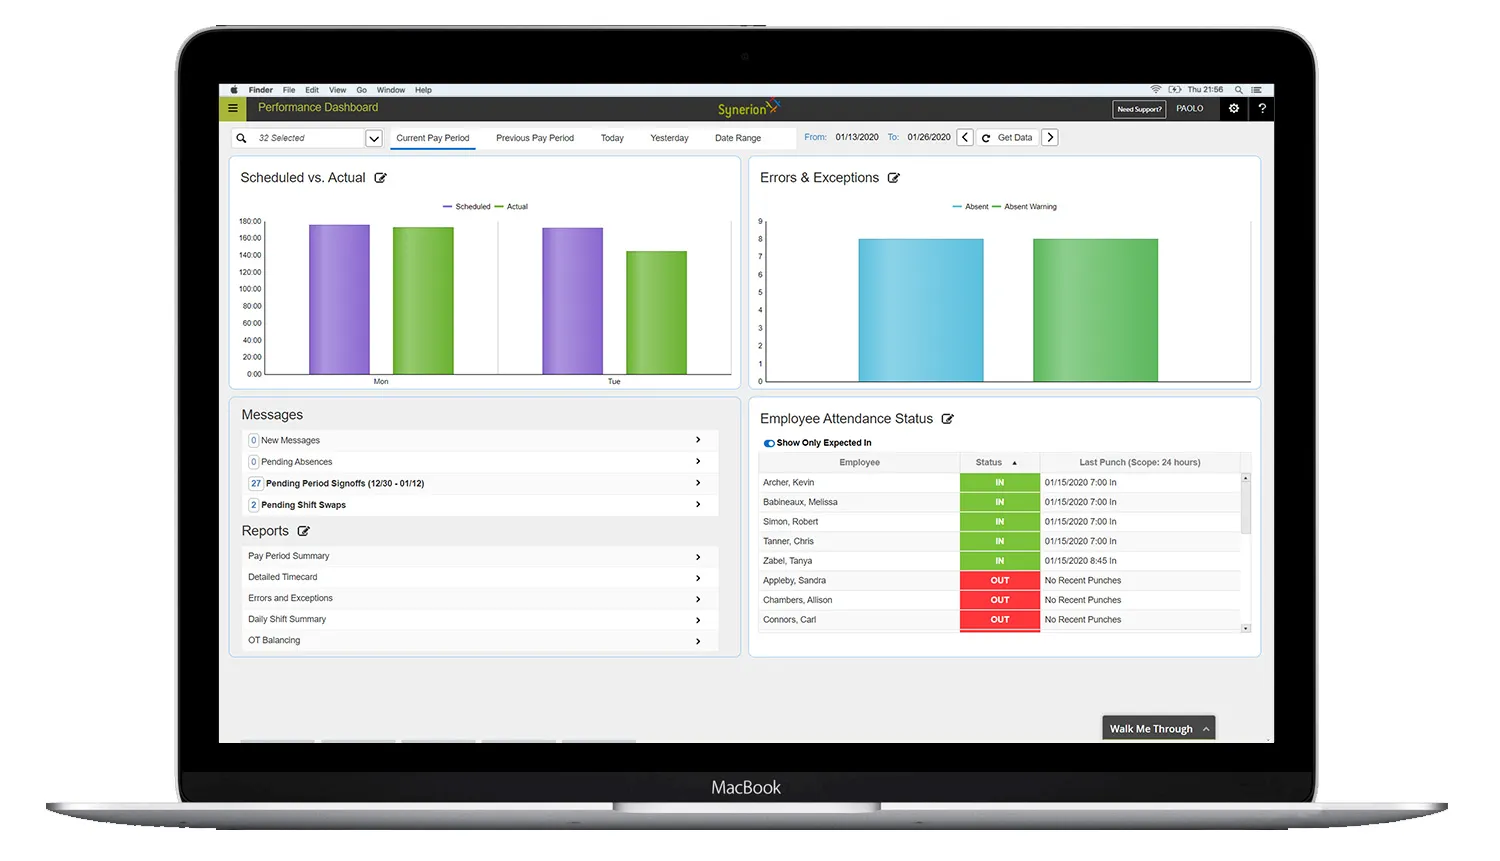Expand the Walk Me Through panel

[x=1159, y=729]
